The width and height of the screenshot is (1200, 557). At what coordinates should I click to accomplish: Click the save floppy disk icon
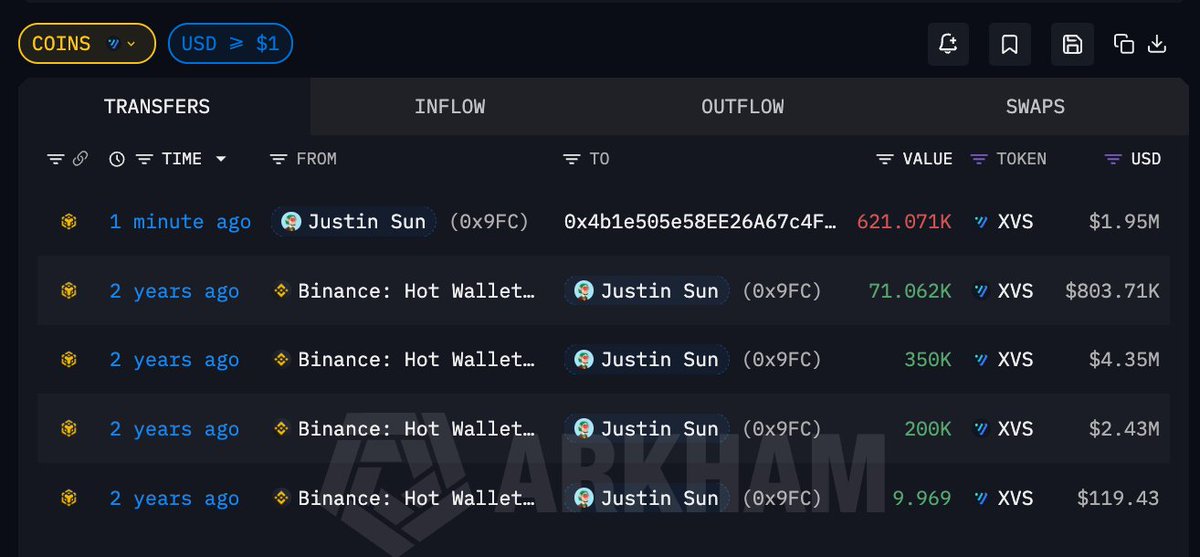[x=1072, y=44]
